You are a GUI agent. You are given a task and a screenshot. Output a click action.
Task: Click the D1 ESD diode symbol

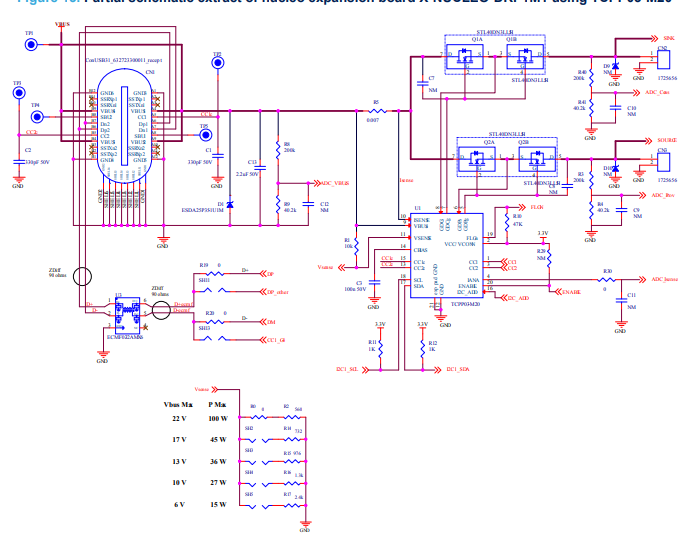230,204
